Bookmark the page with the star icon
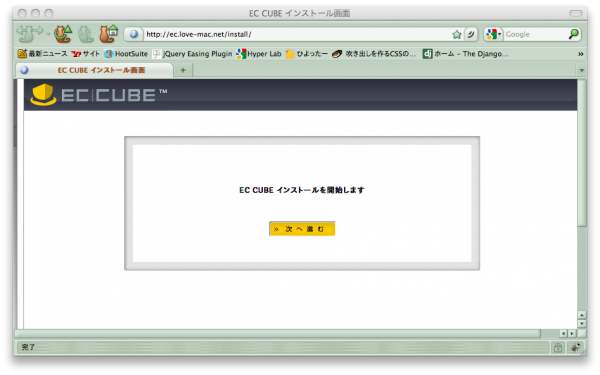The image size is (600, 375). click(457, 34)
